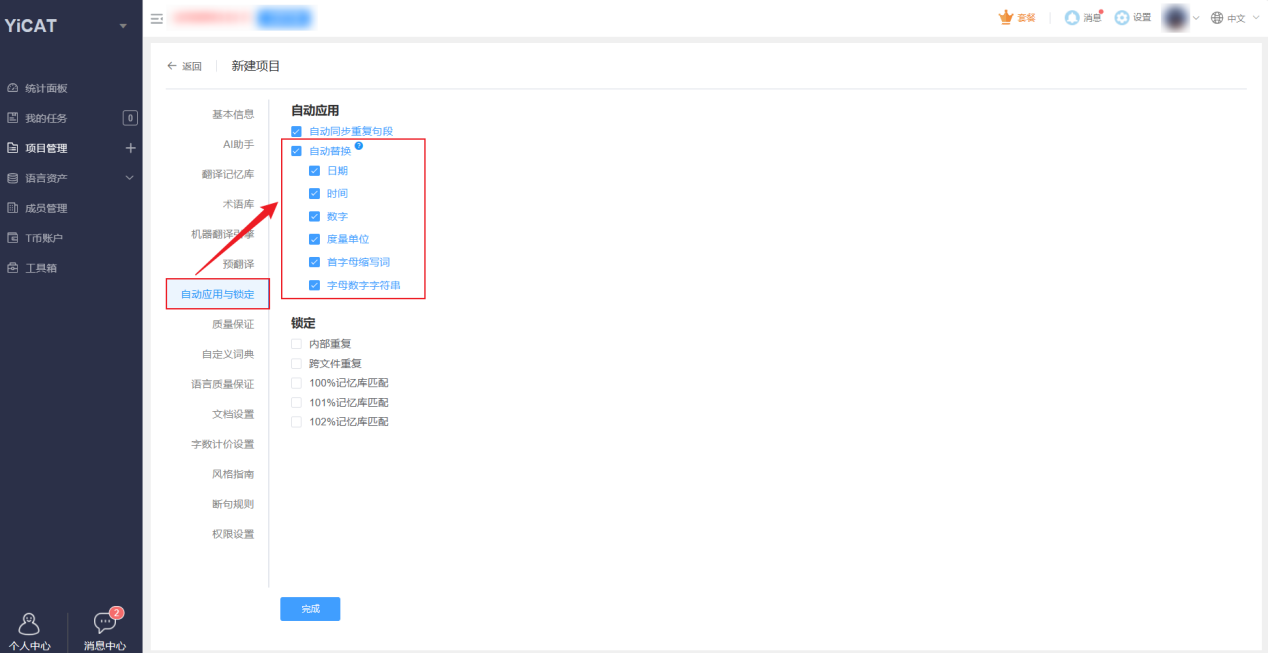The width and height of the screenshot is (1268, 653).
Task: Switch to the 翻译记忆库 settings tab
Action: coord(228,174)
